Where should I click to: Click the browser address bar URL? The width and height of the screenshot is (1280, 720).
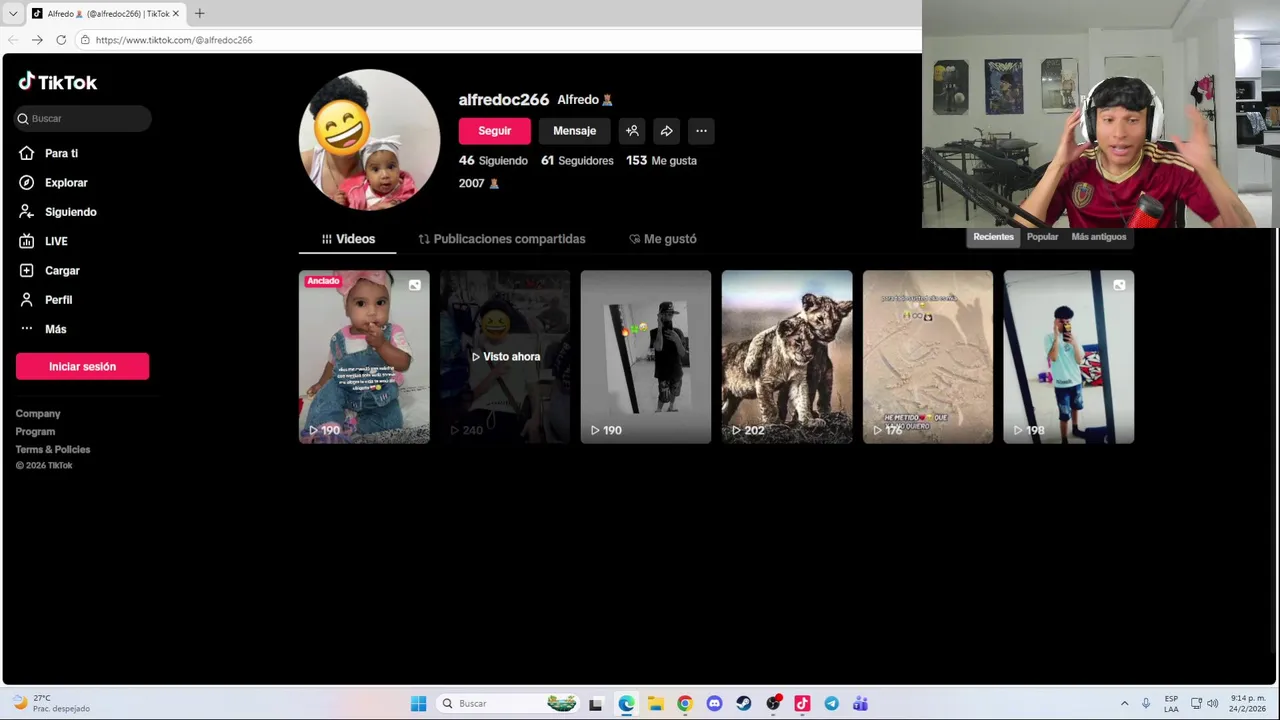[x=174, y=40]
